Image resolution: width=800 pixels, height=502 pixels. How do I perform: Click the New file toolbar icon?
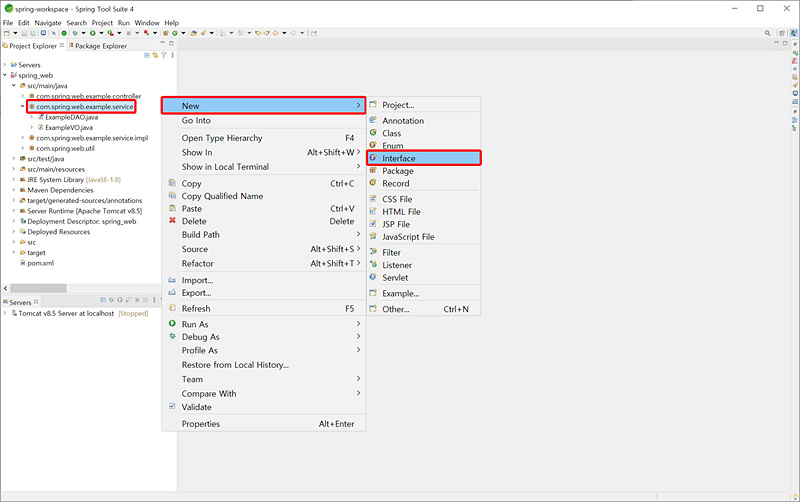pyautogui.click(x=7, y=33)
